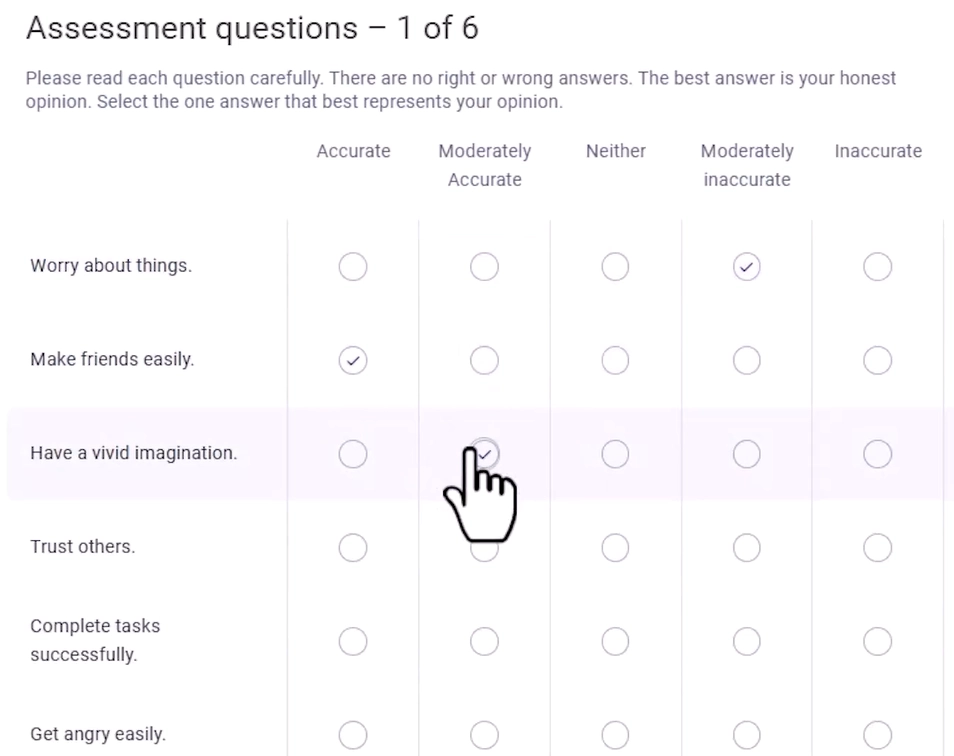Click the 'Trust others' row label
The width and height of the screenshot is (954, 756).
click(84, 547)
